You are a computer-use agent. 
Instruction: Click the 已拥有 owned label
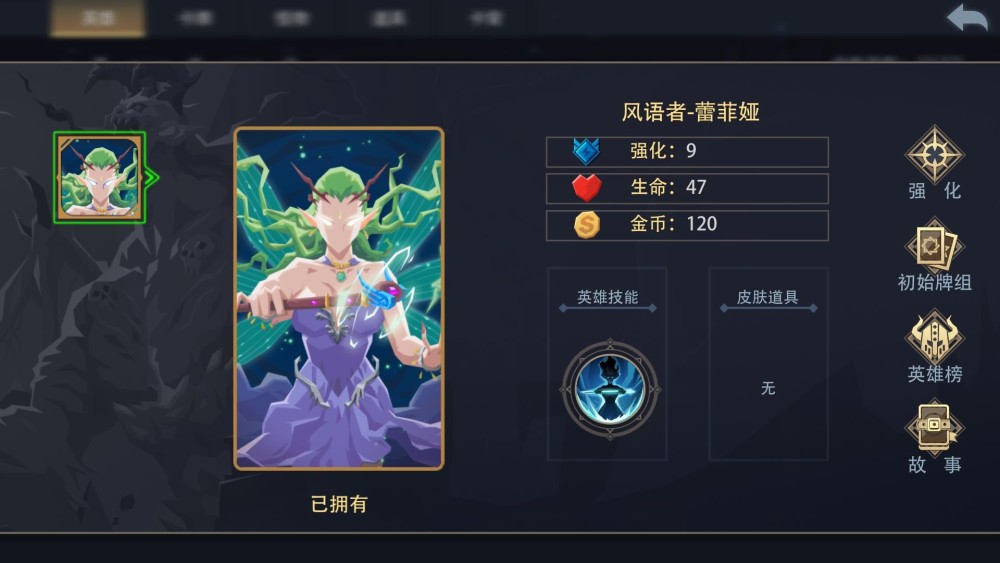point(339,504)
